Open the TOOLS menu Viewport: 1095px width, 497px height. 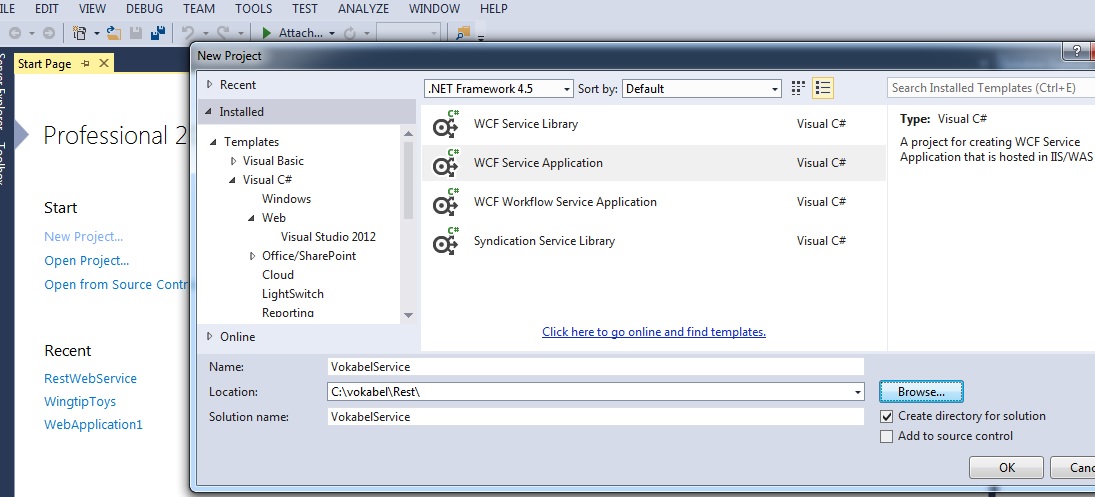(x=253, y=9)
